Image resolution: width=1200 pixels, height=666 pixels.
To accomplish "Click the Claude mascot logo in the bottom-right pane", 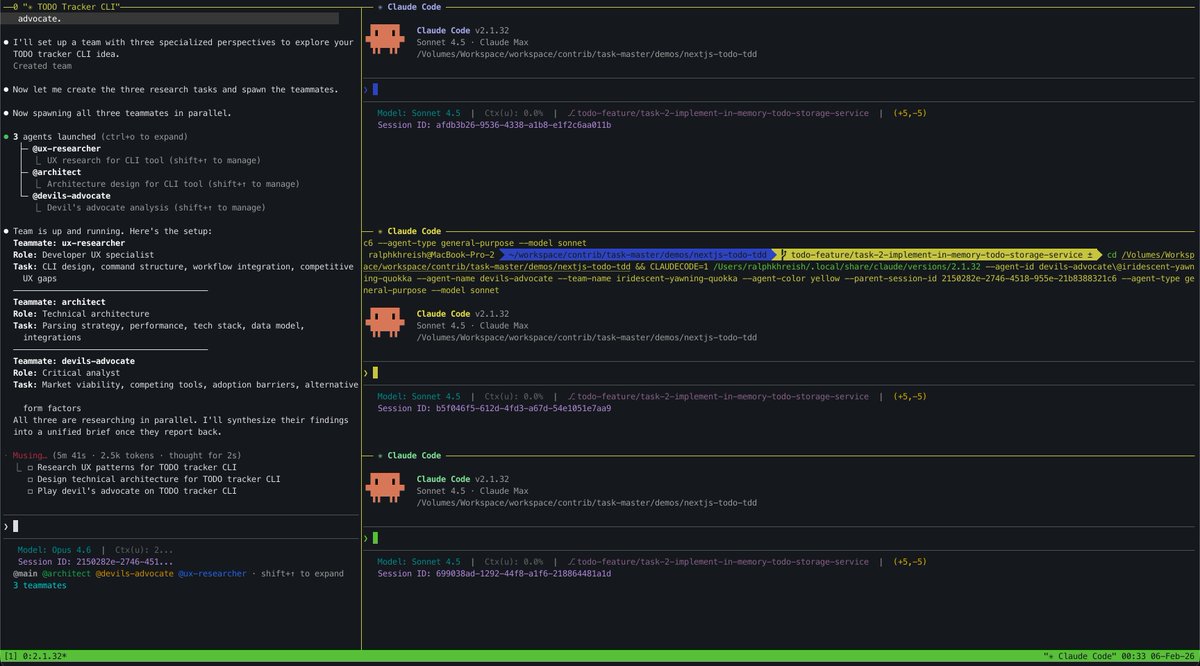I will click(x=385, y=489).
